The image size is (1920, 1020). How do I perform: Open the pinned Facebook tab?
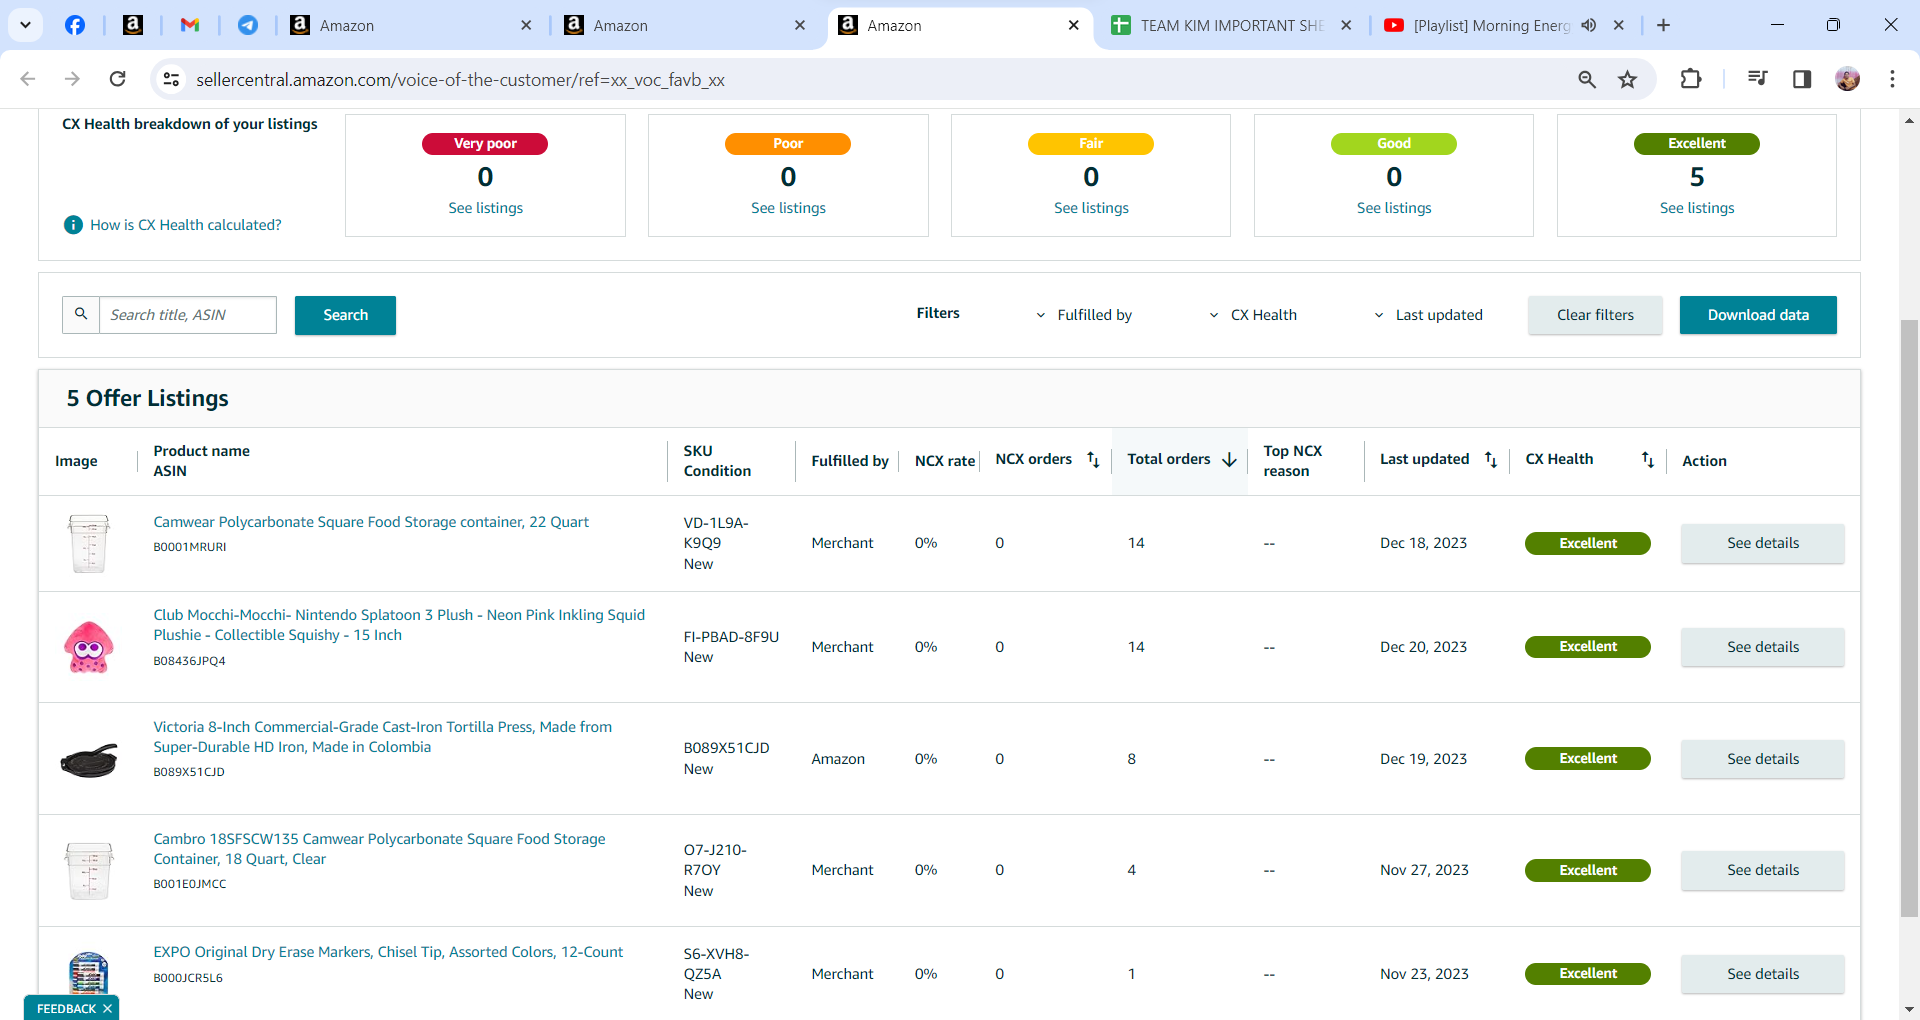75,25
